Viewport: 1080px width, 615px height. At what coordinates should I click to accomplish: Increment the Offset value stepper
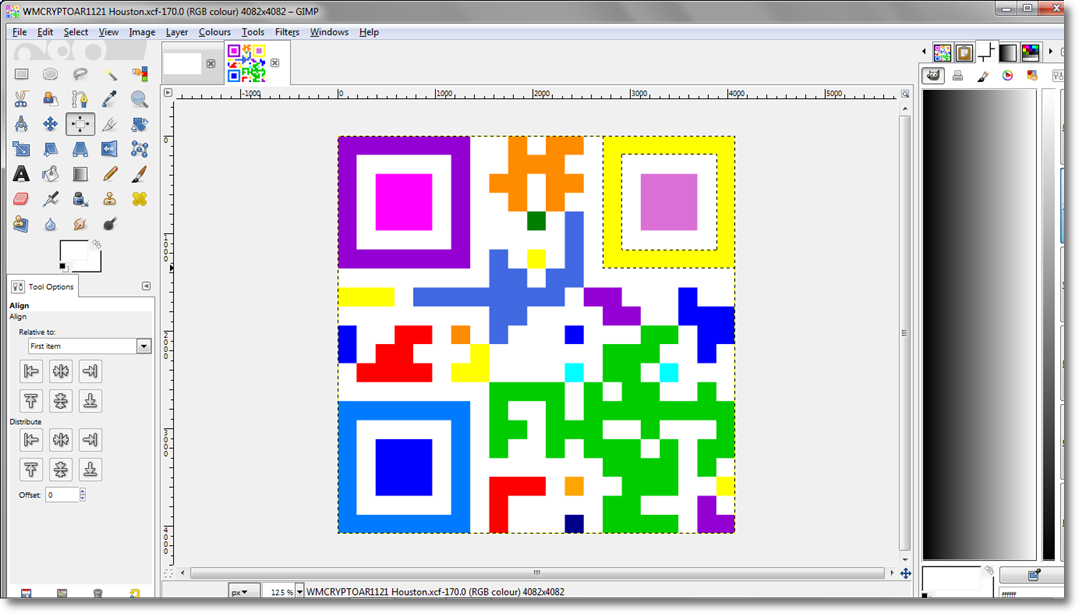click(83, 491)
